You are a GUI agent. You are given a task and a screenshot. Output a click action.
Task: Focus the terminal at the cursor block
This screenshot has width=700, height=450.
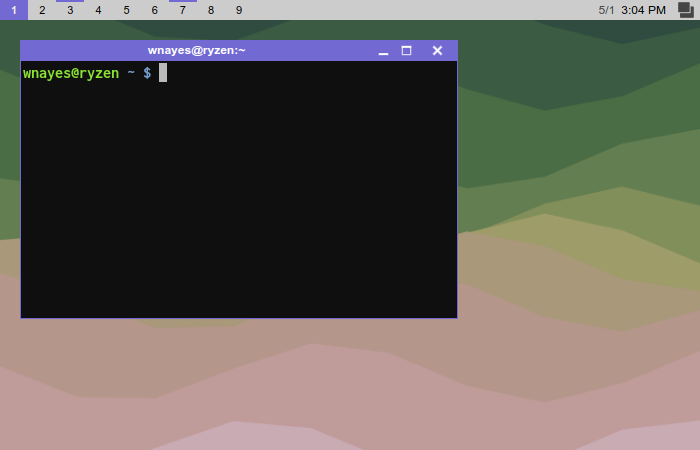tap(163, 73)
